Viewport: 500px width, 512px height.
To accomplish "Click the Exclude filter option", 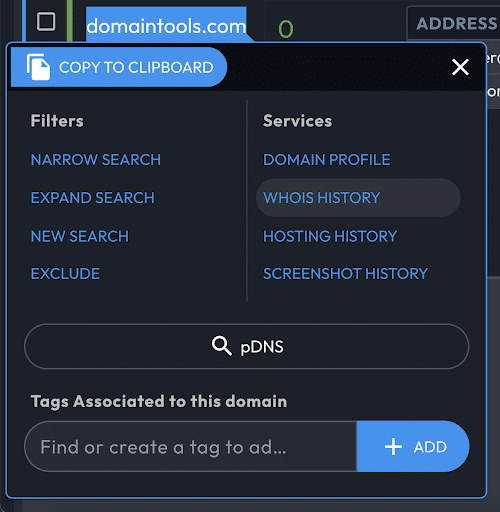I will (x=65, y=274).
